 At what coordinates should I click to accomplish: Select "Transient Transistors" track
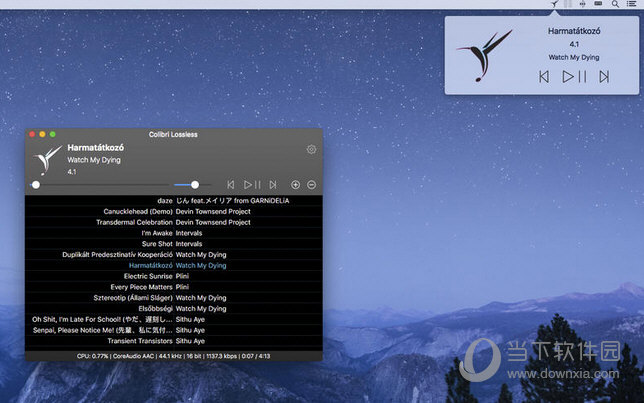pos(174,341)
